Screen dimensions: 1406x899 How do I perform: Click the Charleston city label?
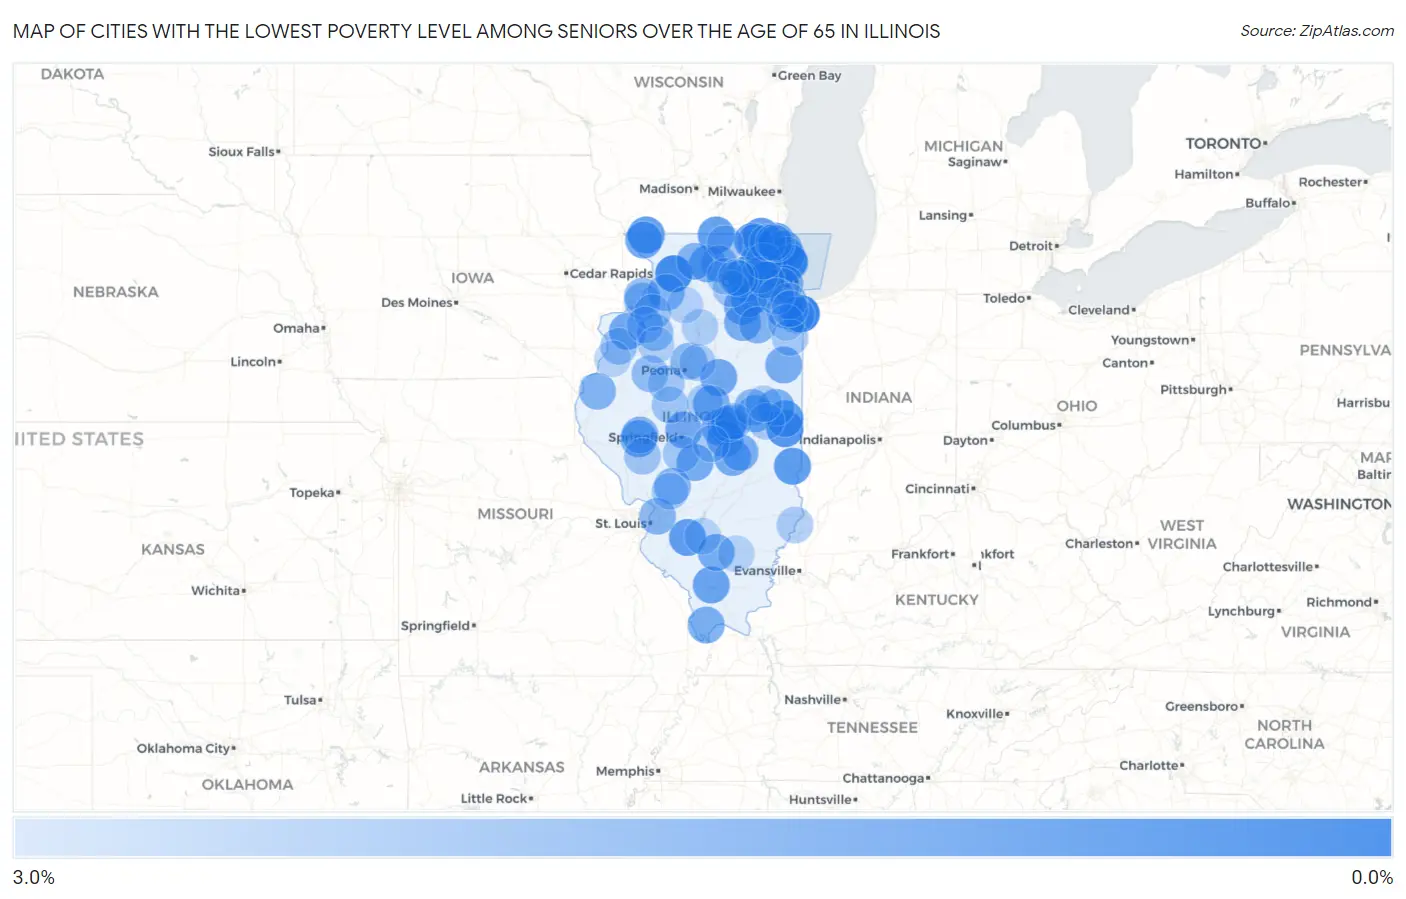click(x=1099, y=543)
